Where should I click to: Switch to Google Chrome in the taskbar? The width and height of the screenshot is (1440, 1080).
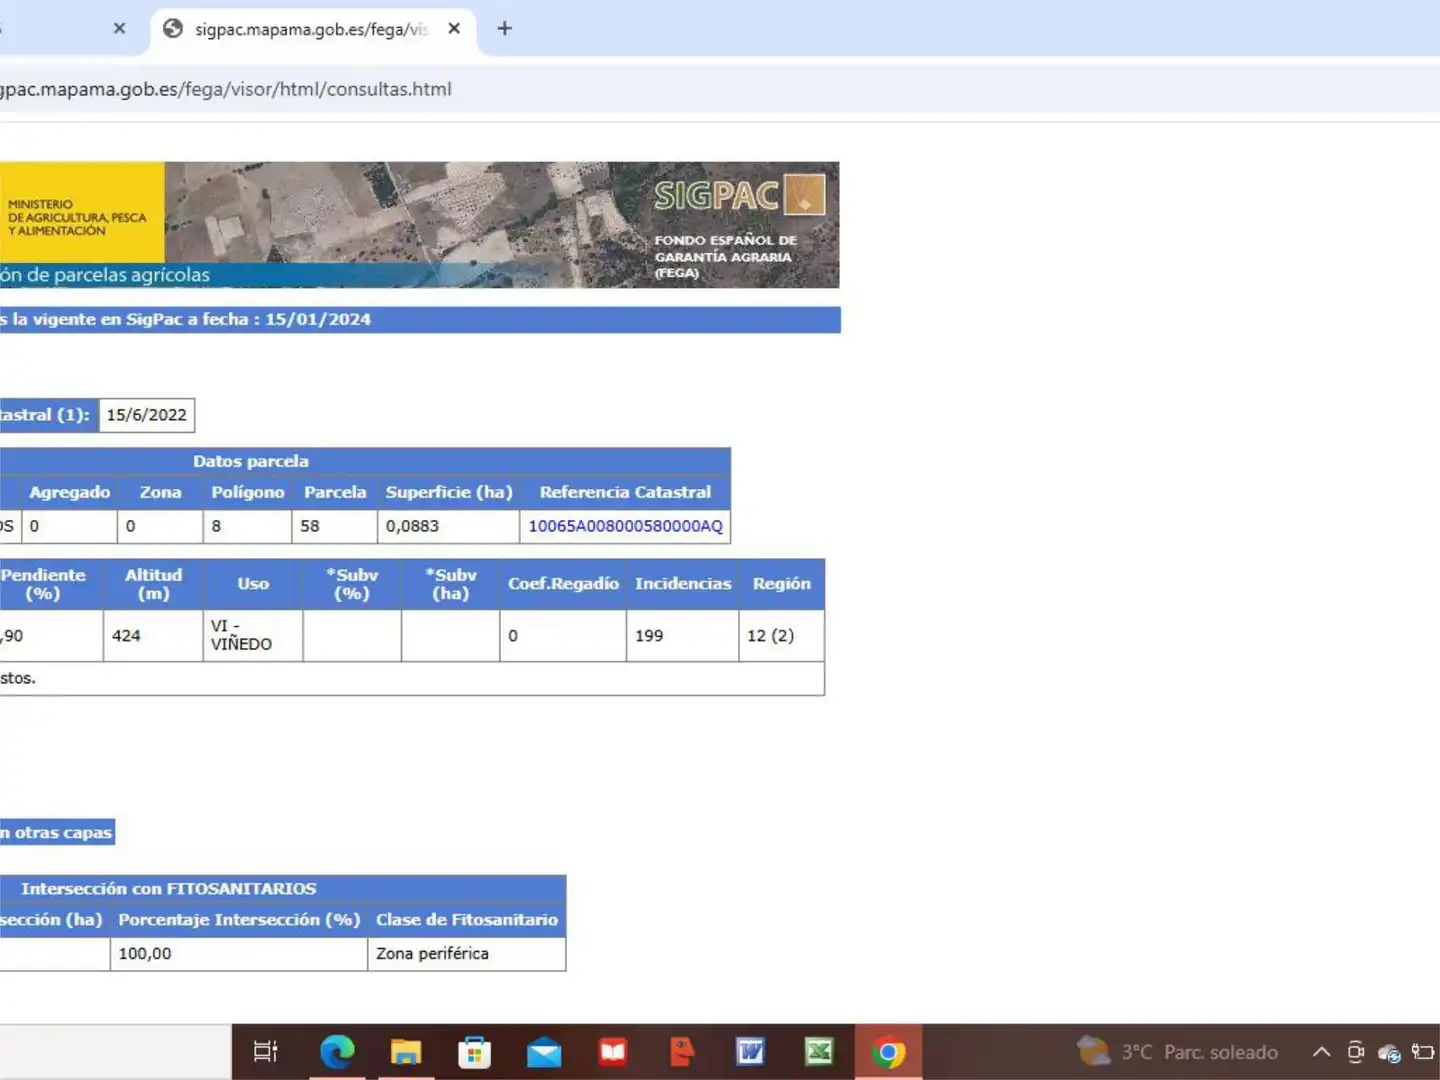(x=888, y=1052)
